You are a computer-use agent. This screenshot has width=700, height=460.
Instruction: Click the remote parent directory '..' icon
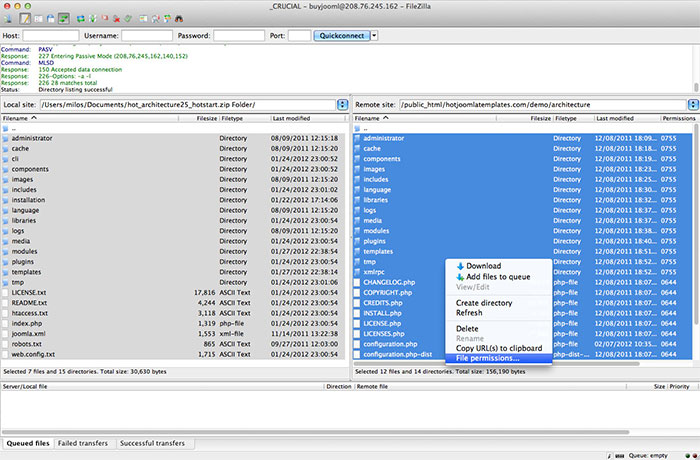coord(357,129)
